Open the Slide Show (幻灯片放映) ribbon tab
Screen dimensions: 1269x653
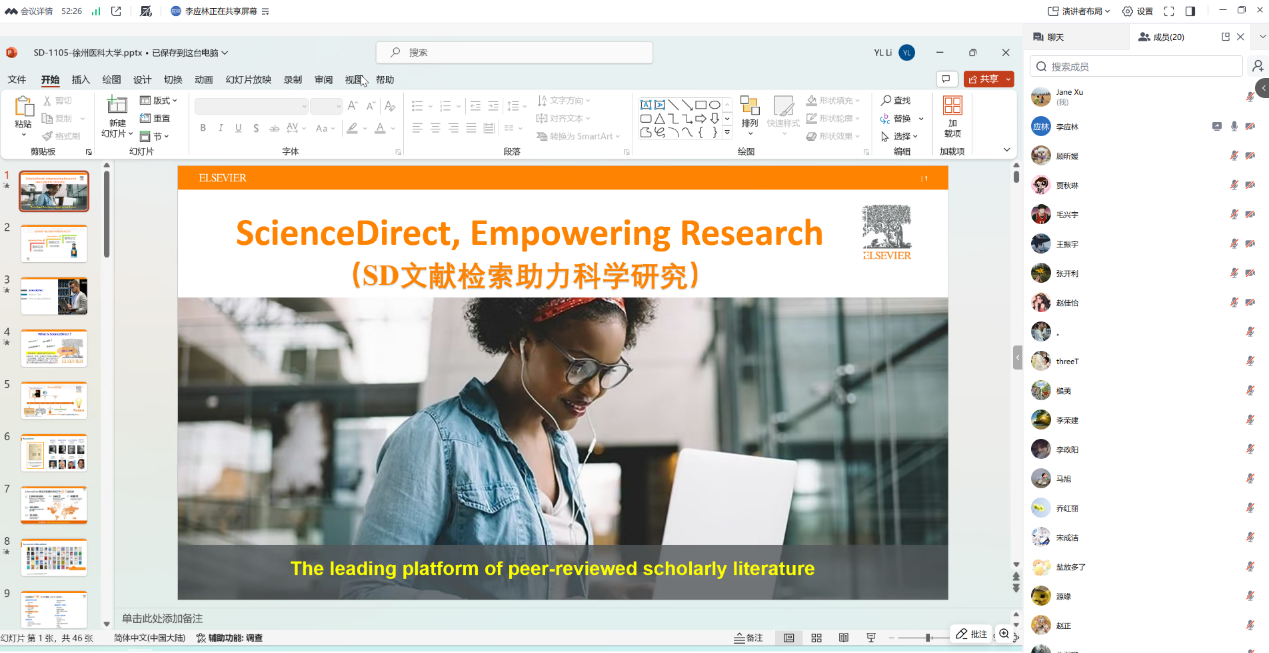pyautogui.click(x=248, y=80)
